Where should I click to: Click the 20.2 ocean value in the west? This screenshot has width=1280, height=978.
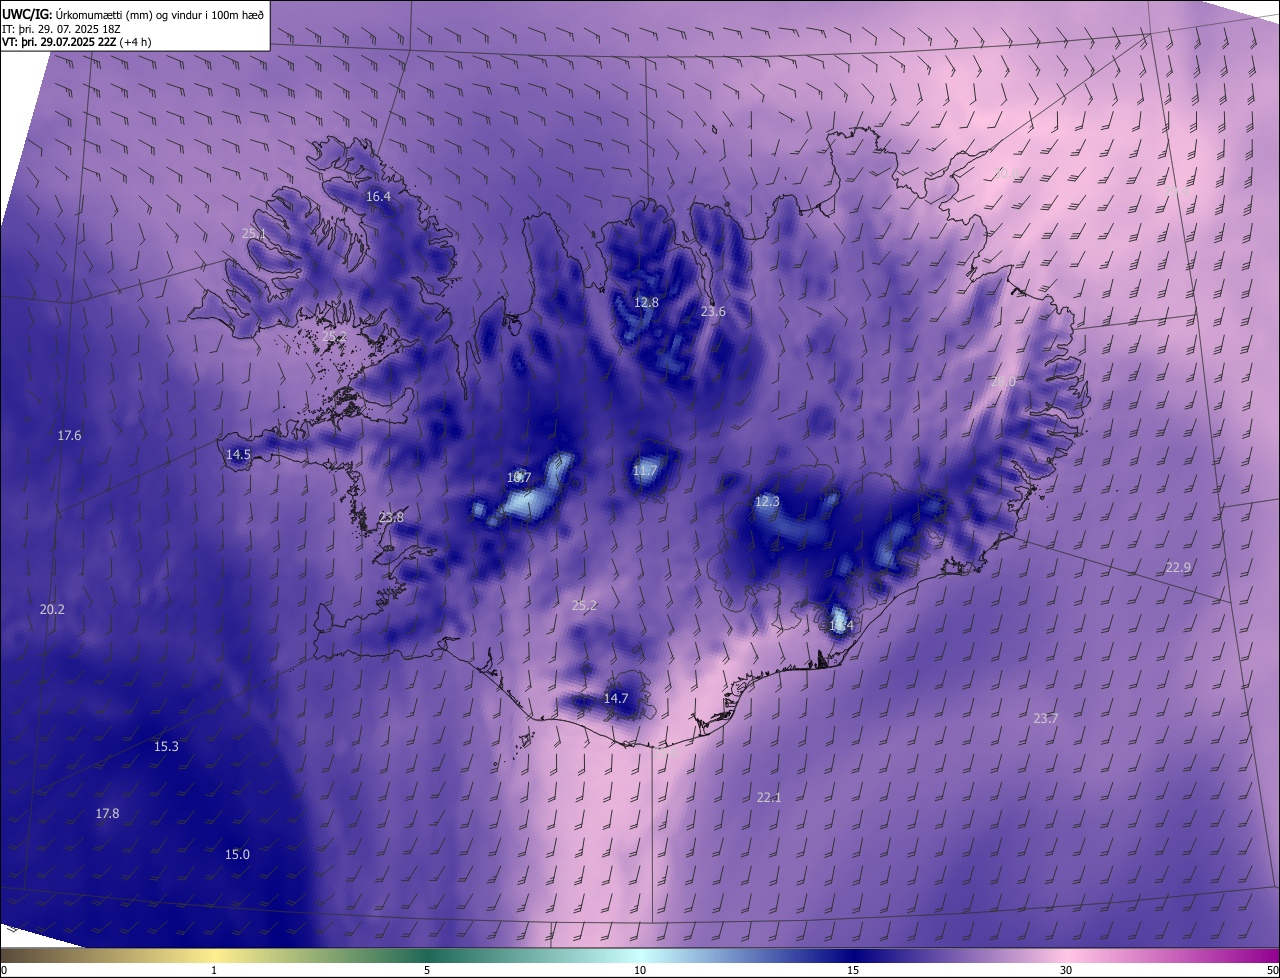click(52, 610)
